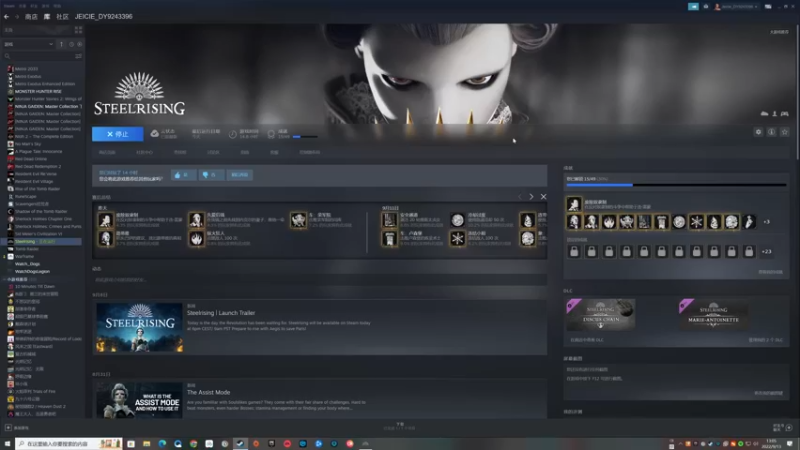
Task: Open the Marie-Antoinette DLC thumbnail
Action: [x=713, y=315]
